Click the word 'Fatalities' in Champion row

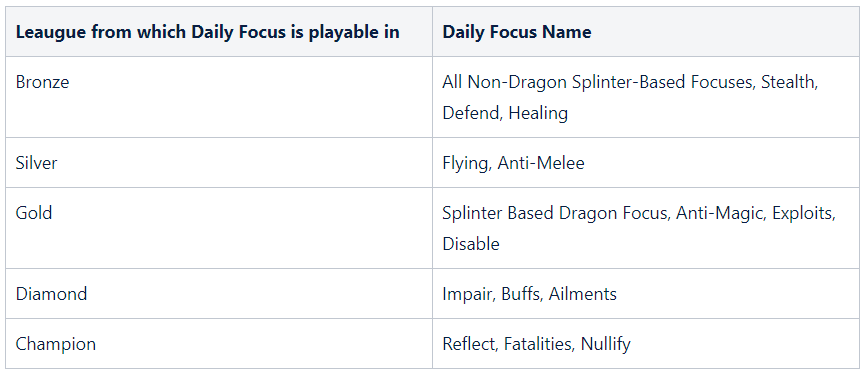537,344
